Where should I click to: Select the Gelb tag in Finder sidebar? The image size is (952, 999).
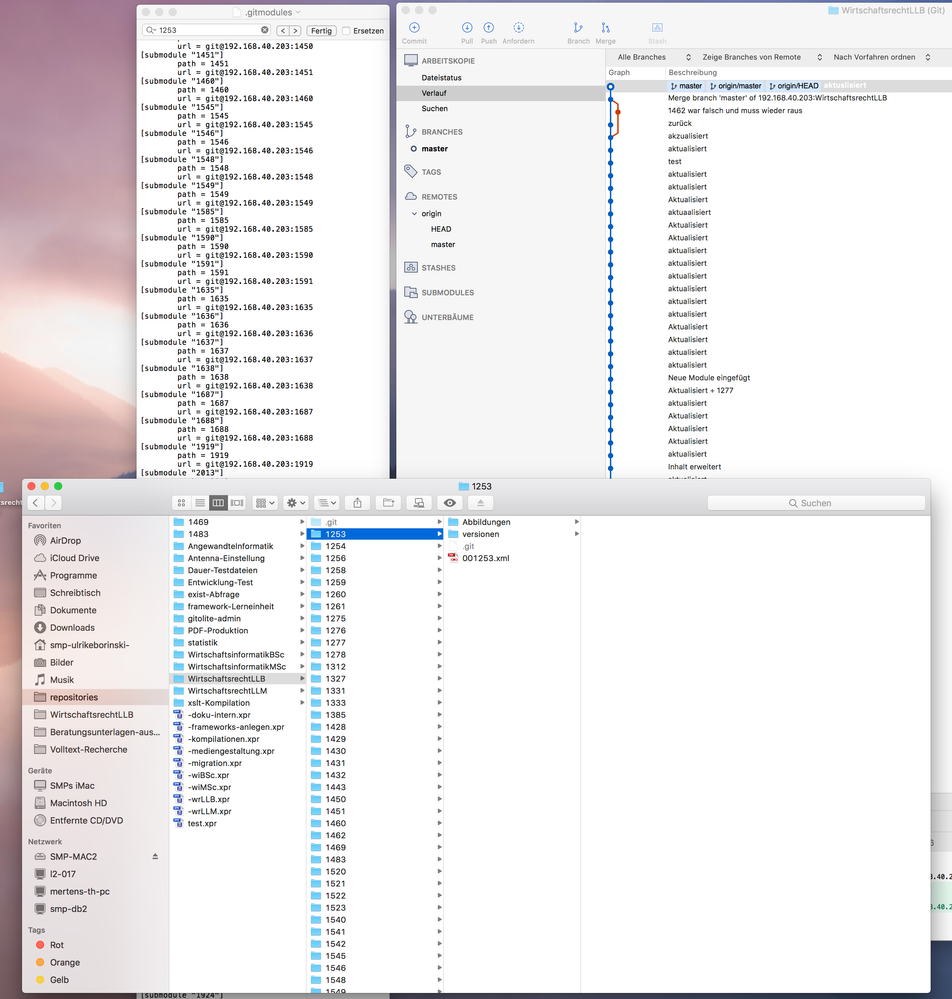(x=59, y=979)
